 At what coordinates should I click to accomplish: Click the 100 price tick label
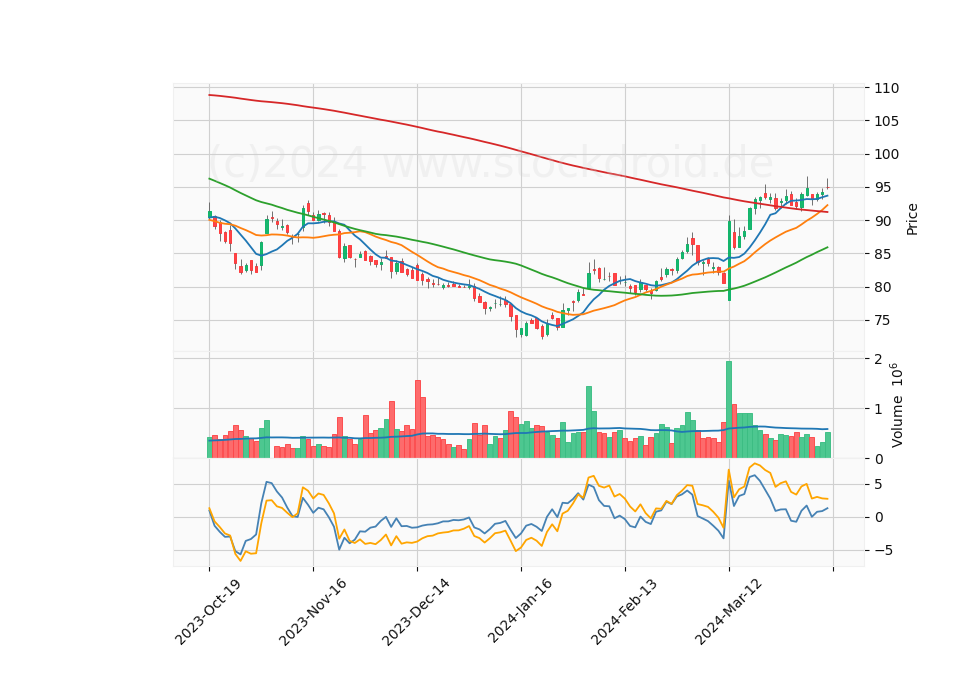[887, 154]
